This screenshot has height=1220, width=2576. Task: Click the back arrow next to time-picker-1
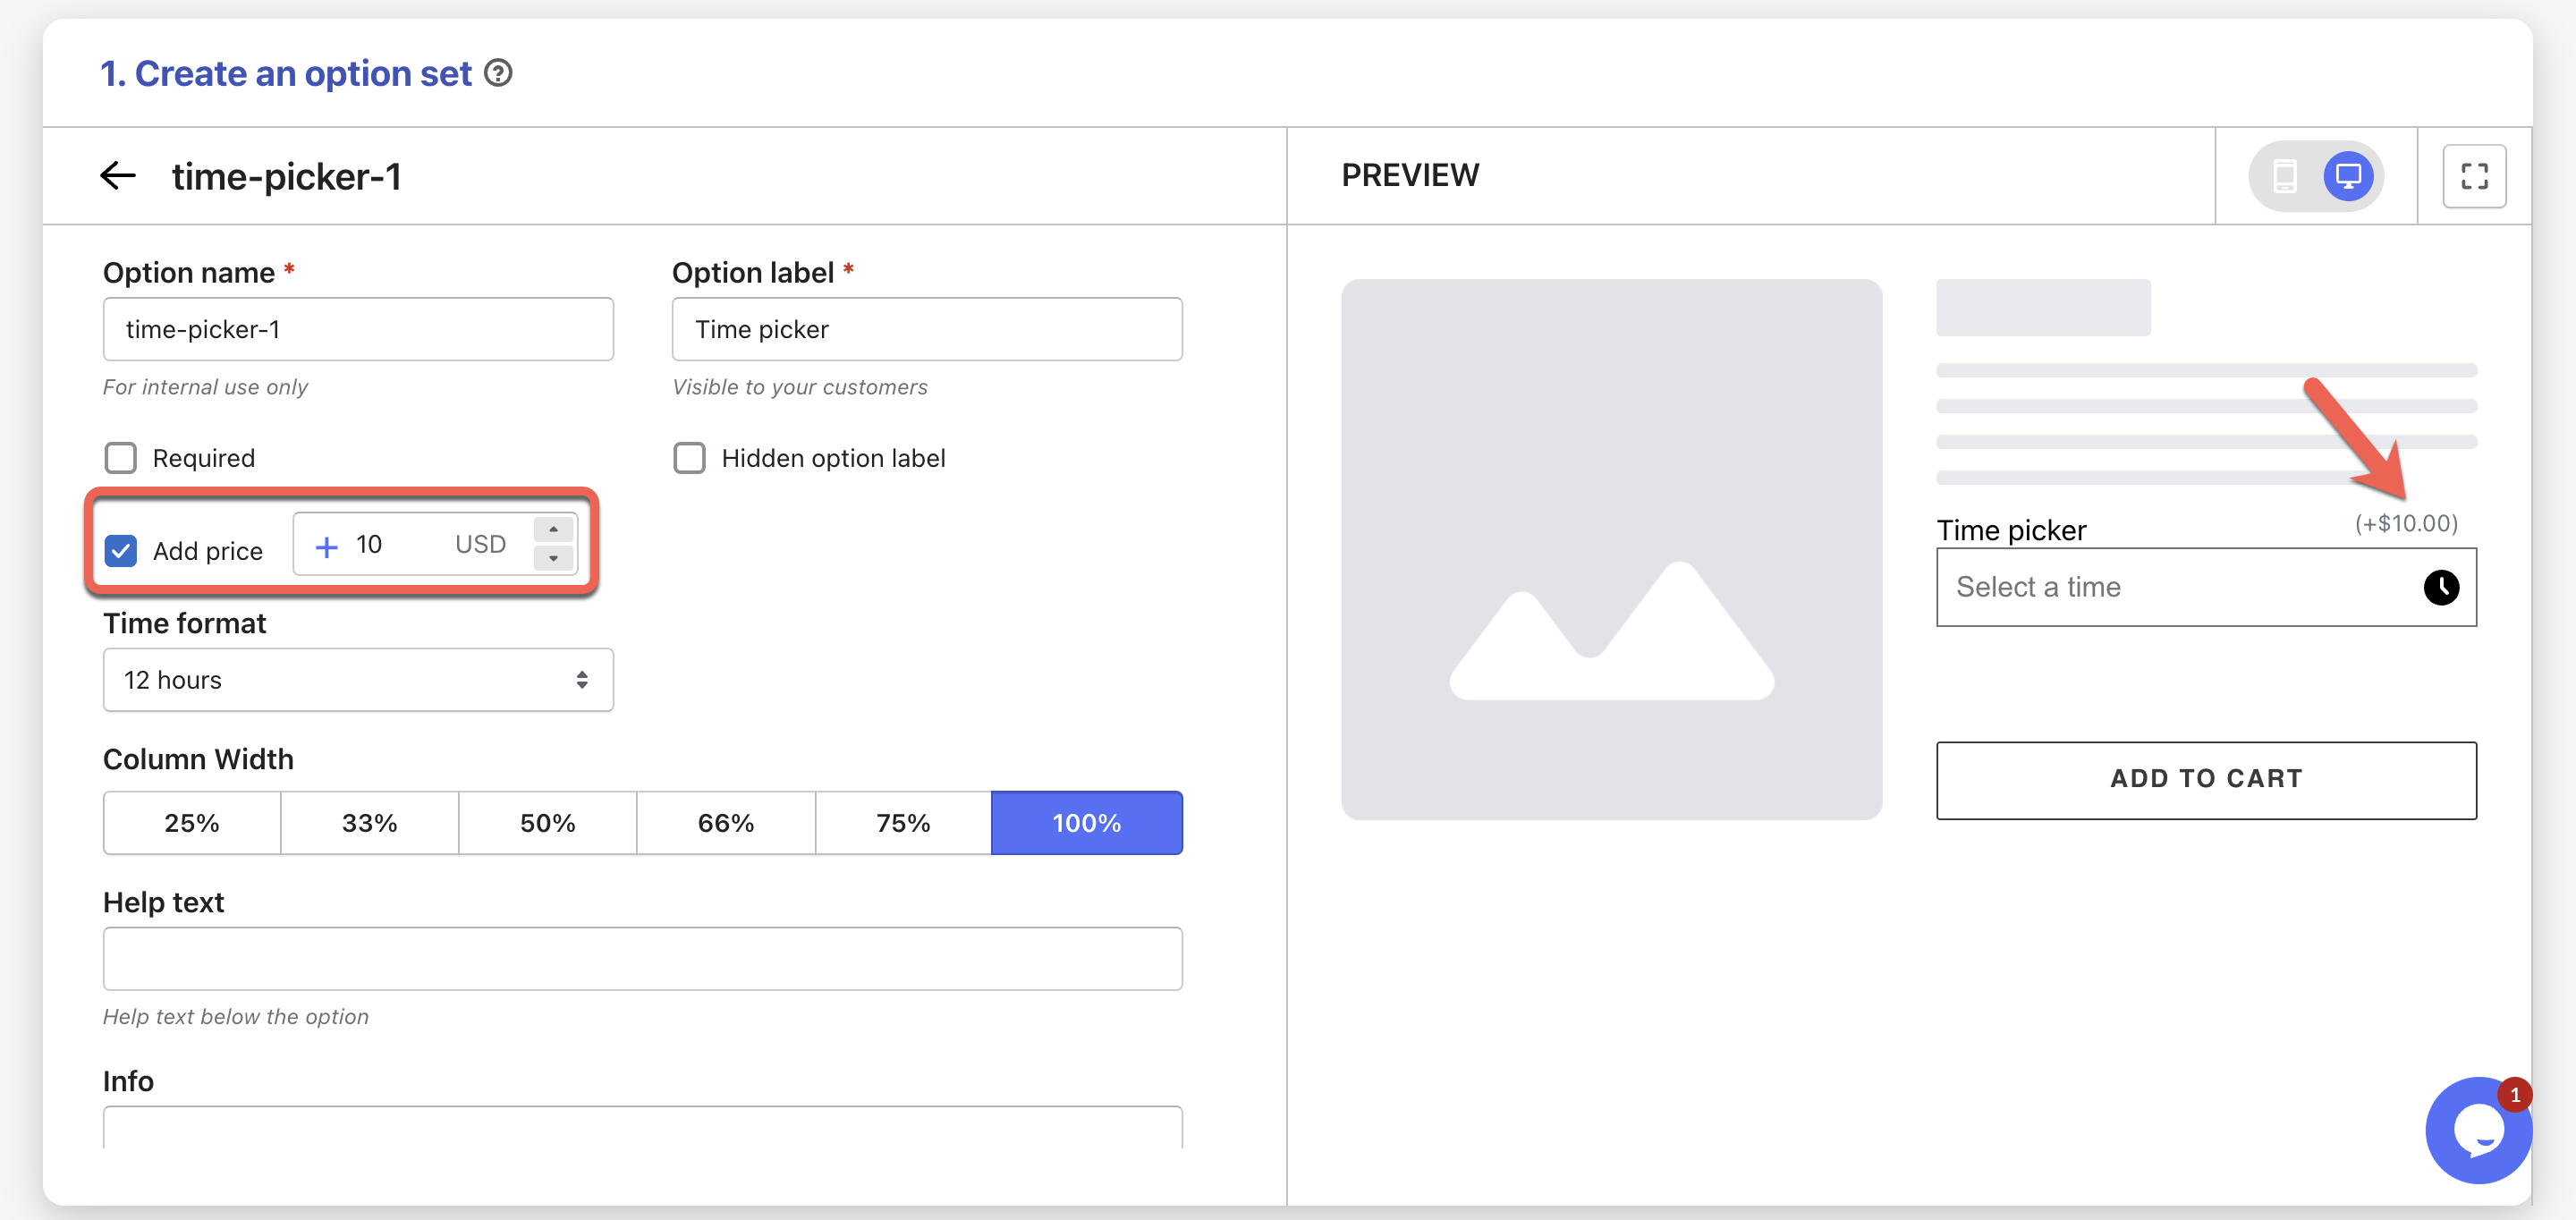tap(118, 176)
